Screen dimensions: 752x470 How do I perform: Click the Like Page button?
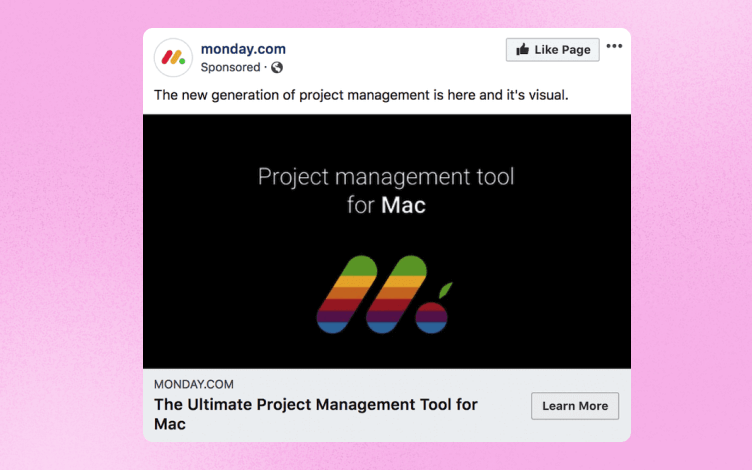click(x=552, y=49)
